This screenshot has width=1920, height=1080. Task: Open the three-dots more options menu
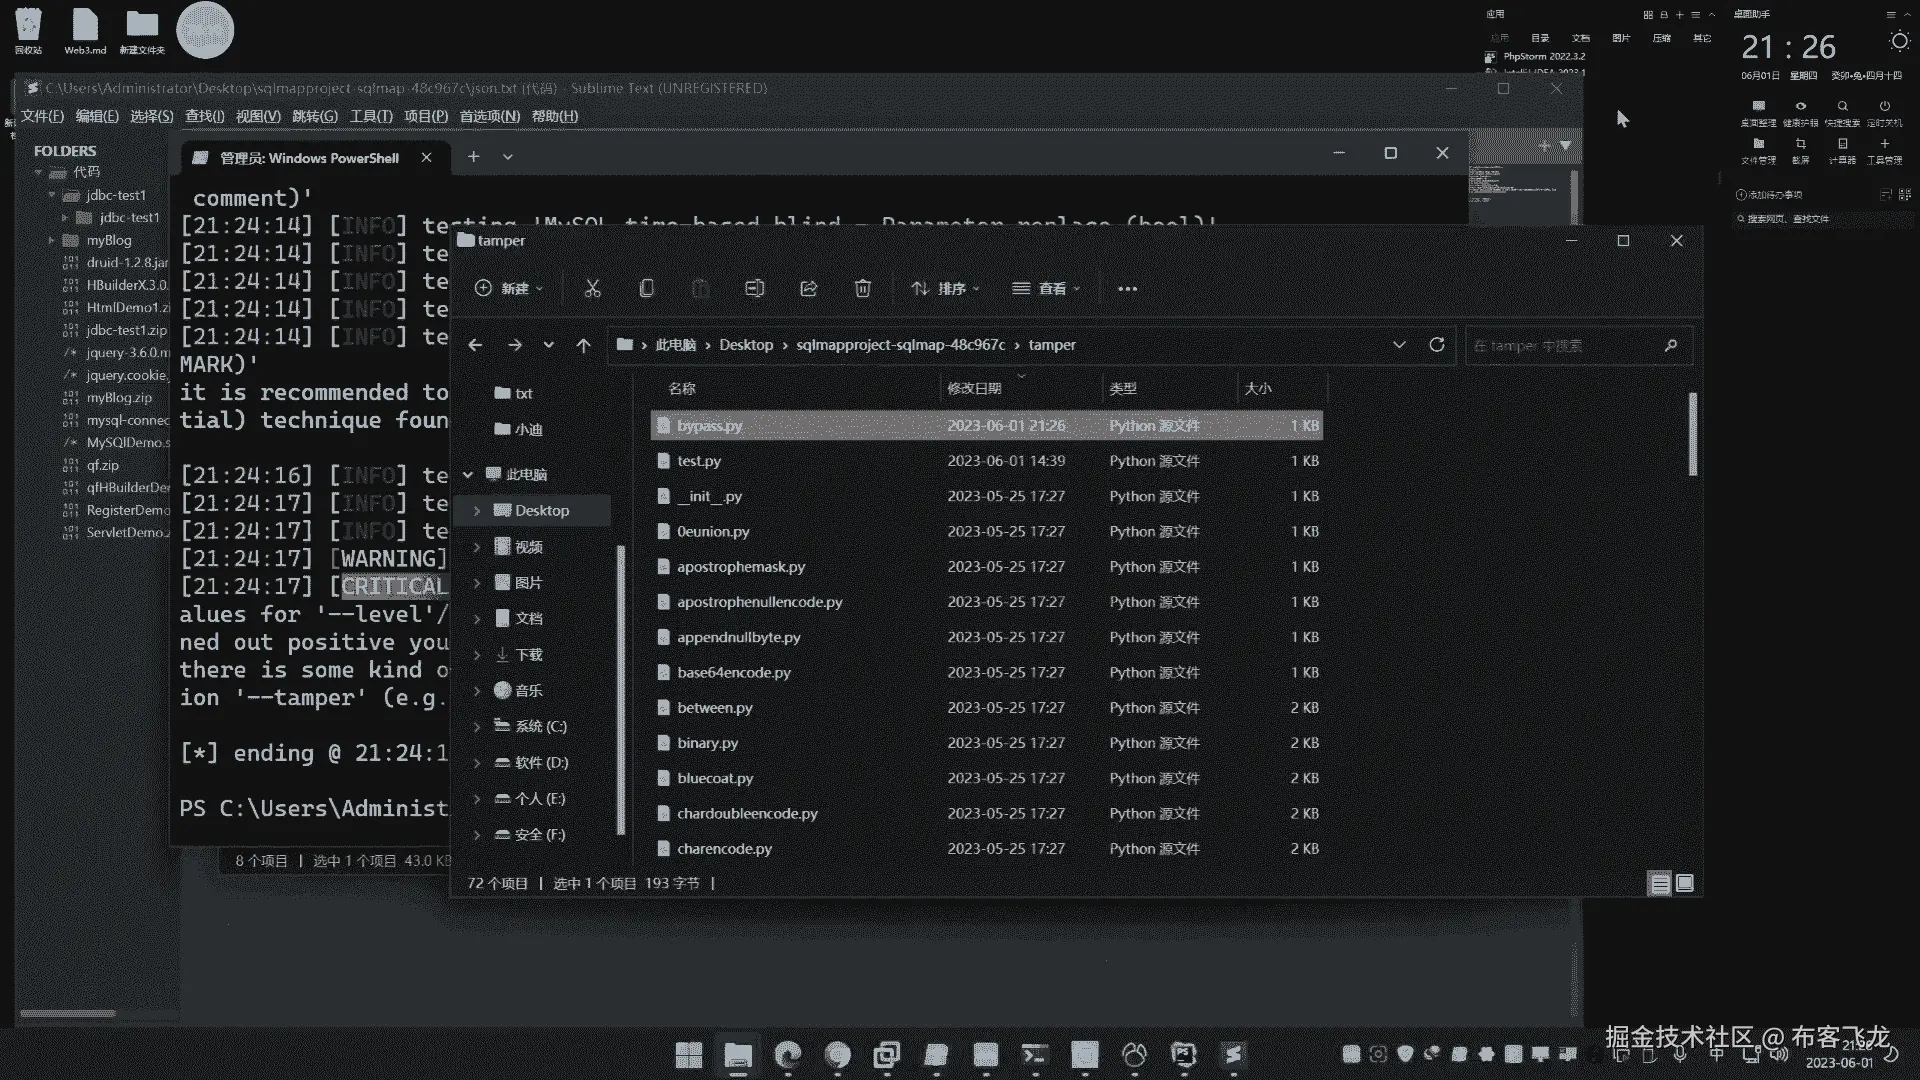pos(1127,289)
